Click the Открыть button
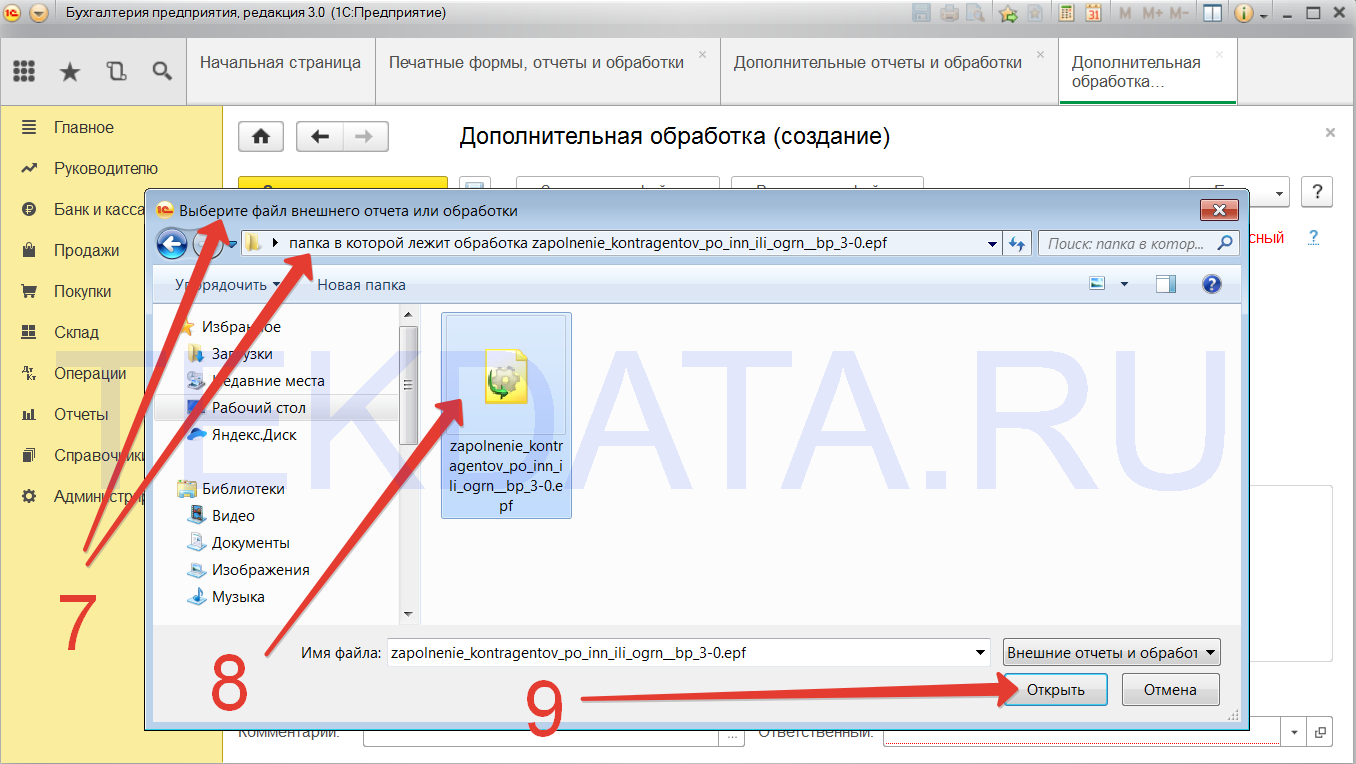The width and height of the screenshot is (1356, 764). [1055, 690]
